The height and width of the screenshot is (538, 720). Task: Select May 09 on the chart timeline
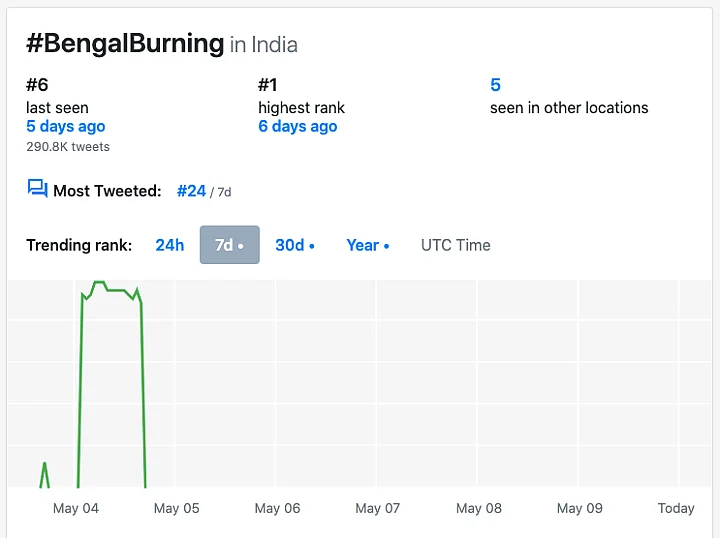579,508
